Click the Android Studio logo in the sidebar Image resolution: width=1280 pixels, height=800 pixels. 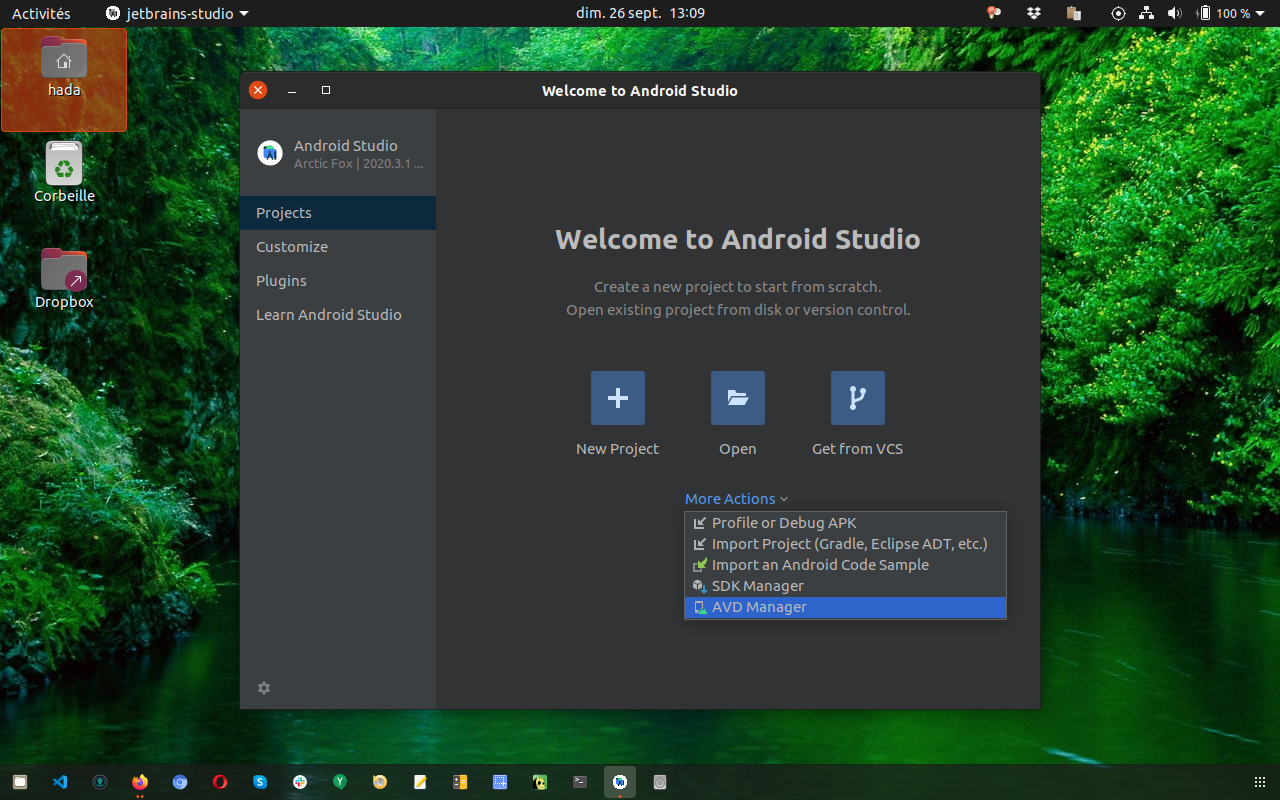click(x=270, y=153)
